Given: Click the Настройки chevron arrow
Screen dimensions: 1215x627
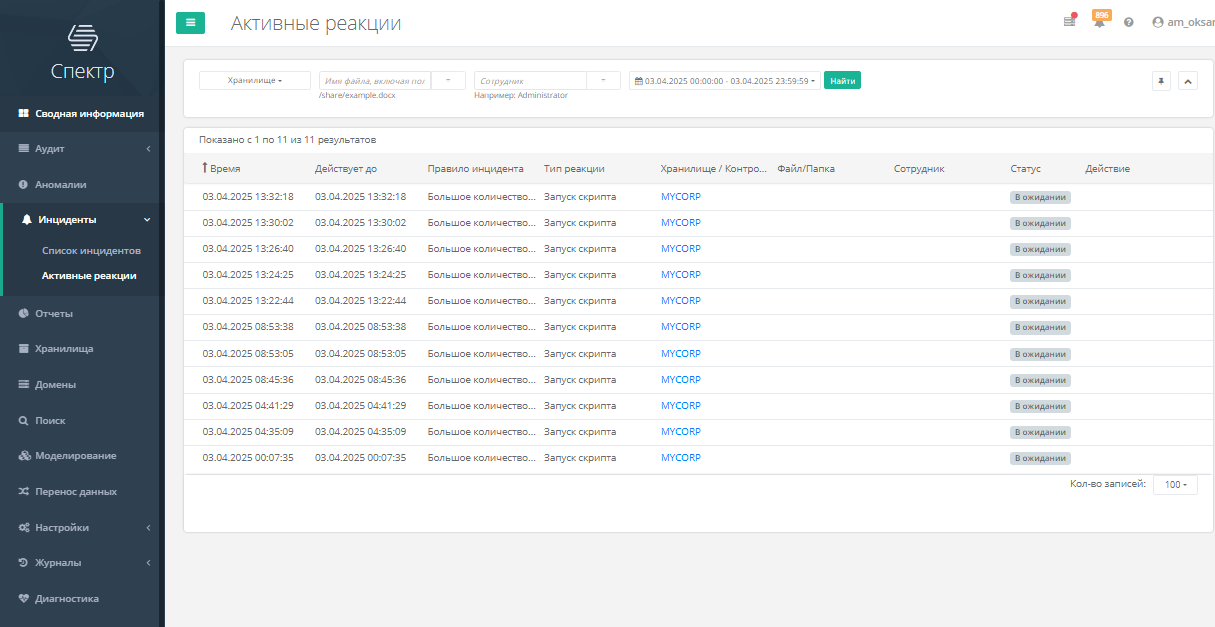Looking at the screenshot, I should tap(148, 527).
